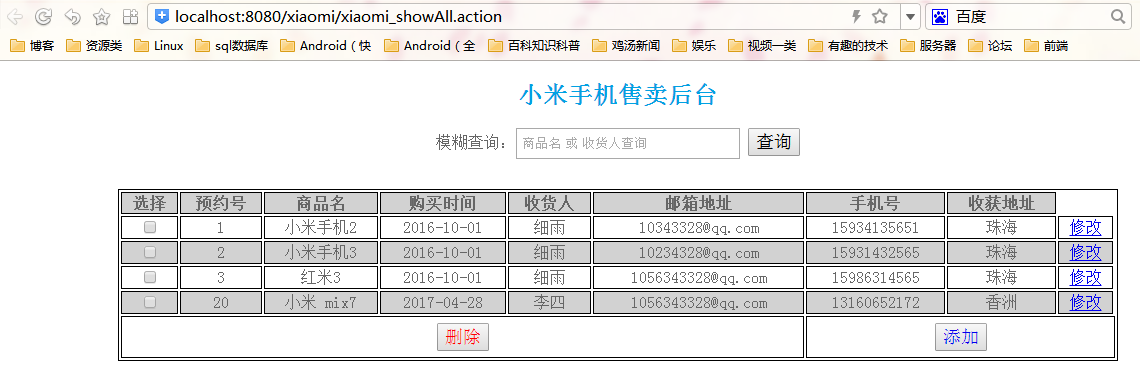Click the 收货人 column header
This screenshot has width=1140, height=373.
pos(549,203)
